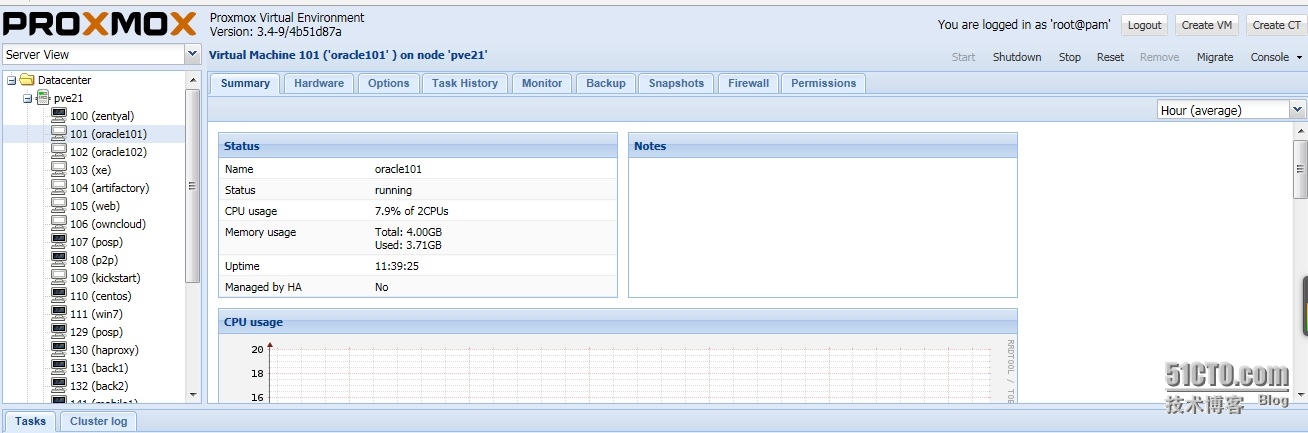The height and width of the screenshot is (433, 1308).
Task: Open the Snapshots tab
Action: pyautogui.click(x=676, y=83)
